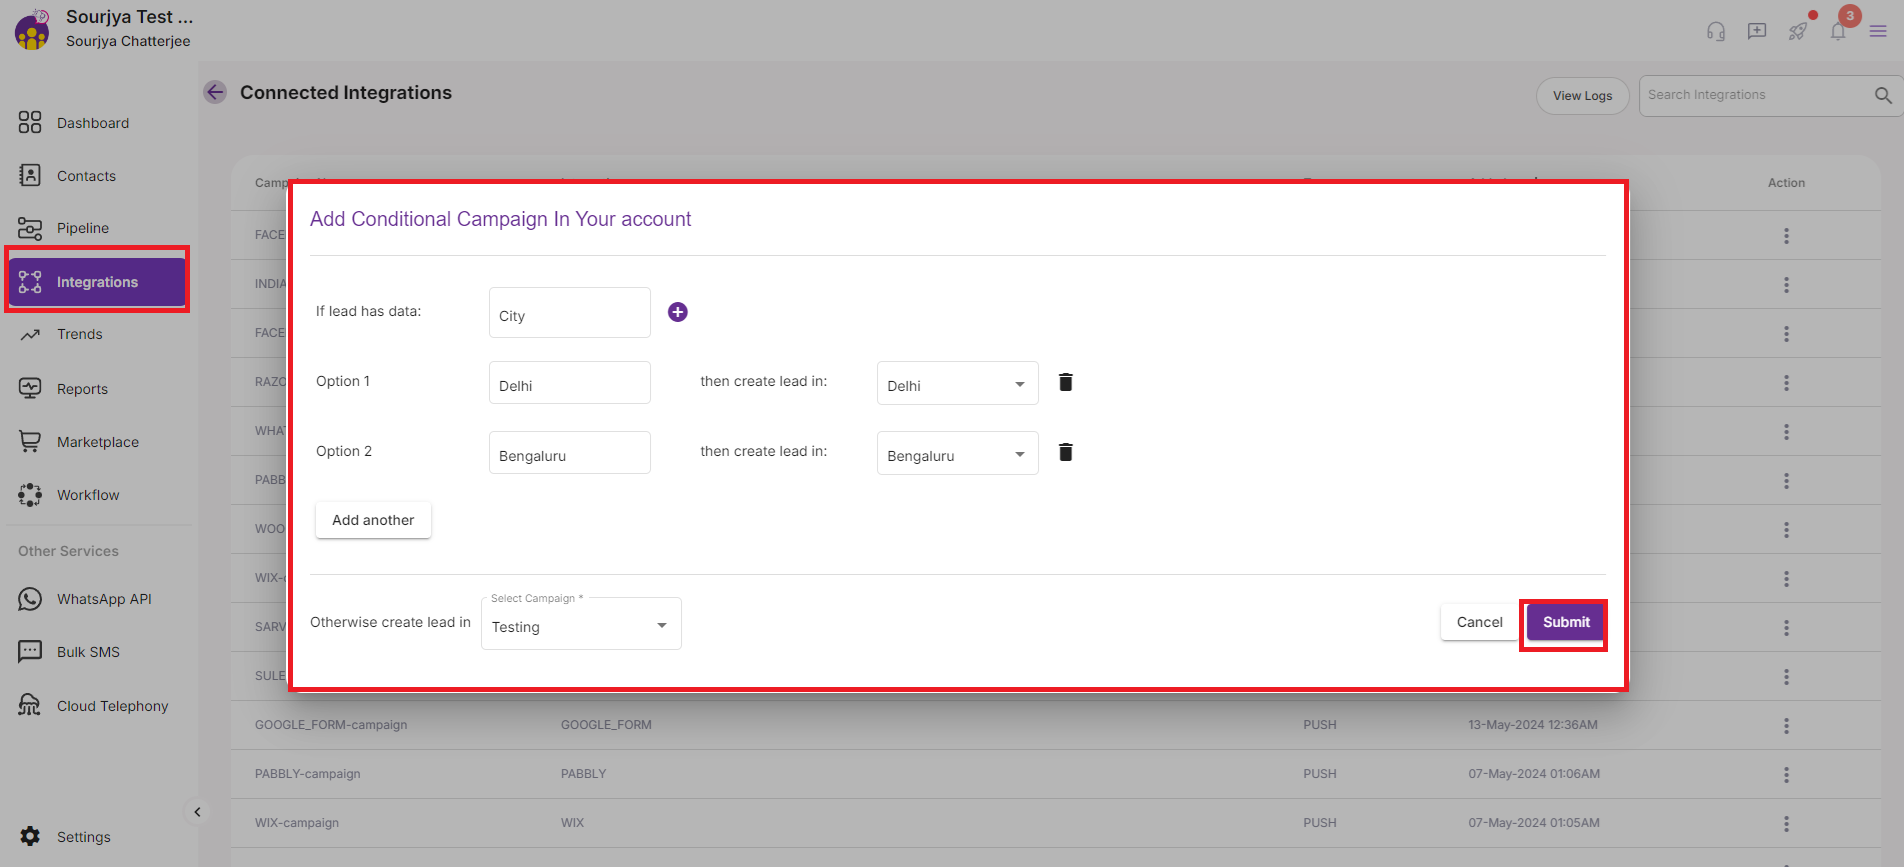Open notifications bell icon

tap(1838, 31)
